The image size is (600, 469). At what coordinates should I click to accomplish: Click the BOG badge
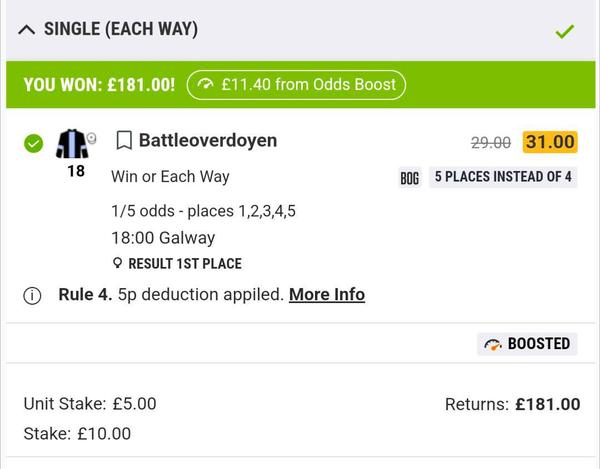(409, 178)
